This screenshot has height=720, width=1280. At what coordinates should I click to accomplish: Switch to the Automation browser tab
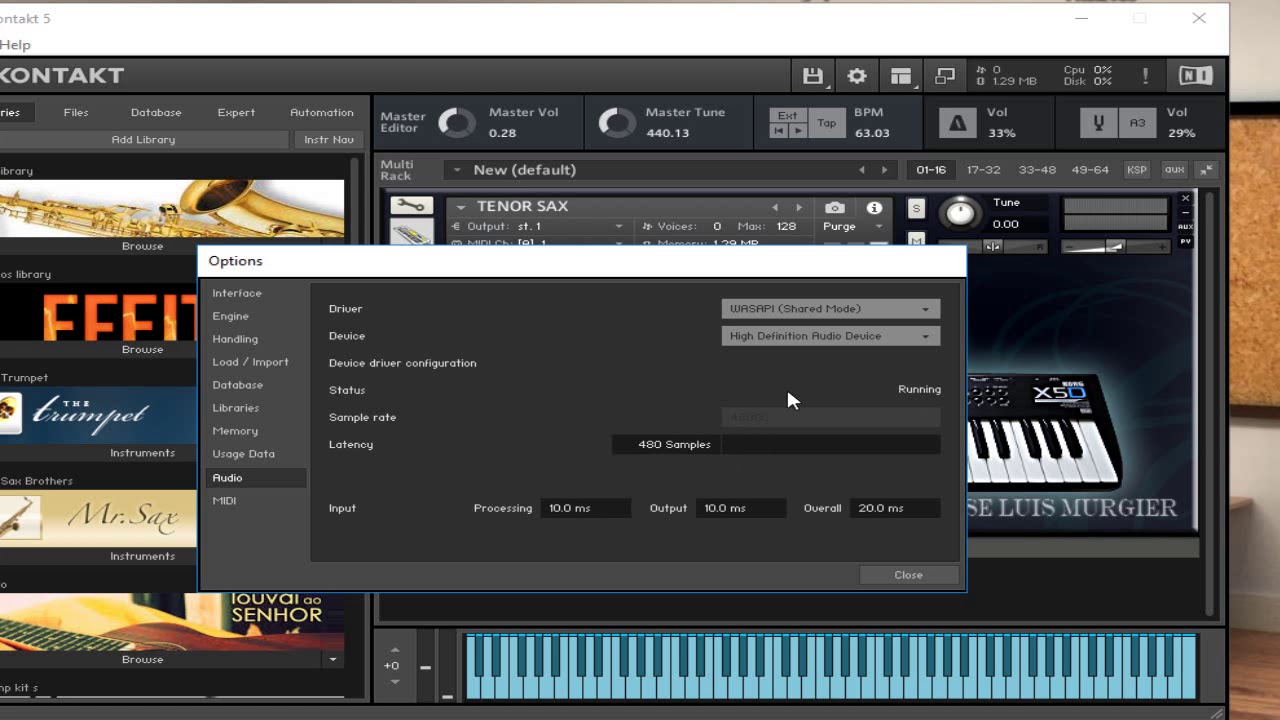(322, 113)
